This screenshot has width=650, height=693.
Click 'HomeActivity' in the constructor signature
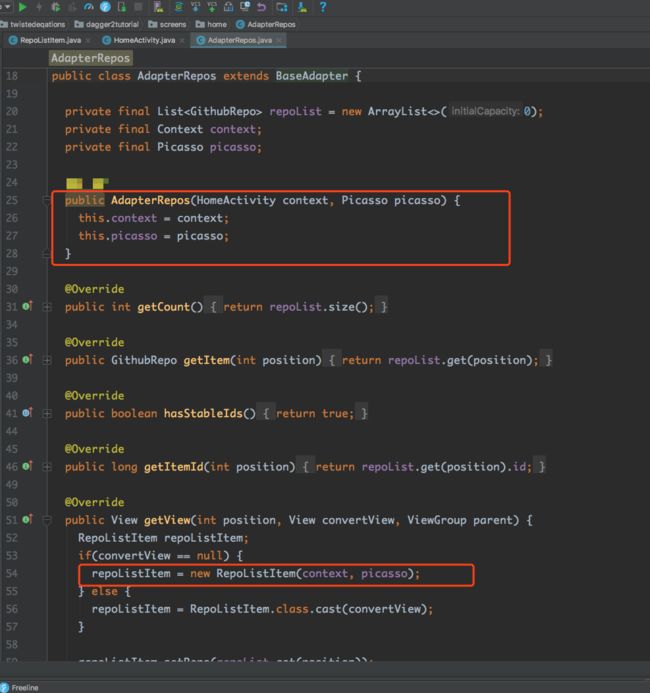click(236, 200)
